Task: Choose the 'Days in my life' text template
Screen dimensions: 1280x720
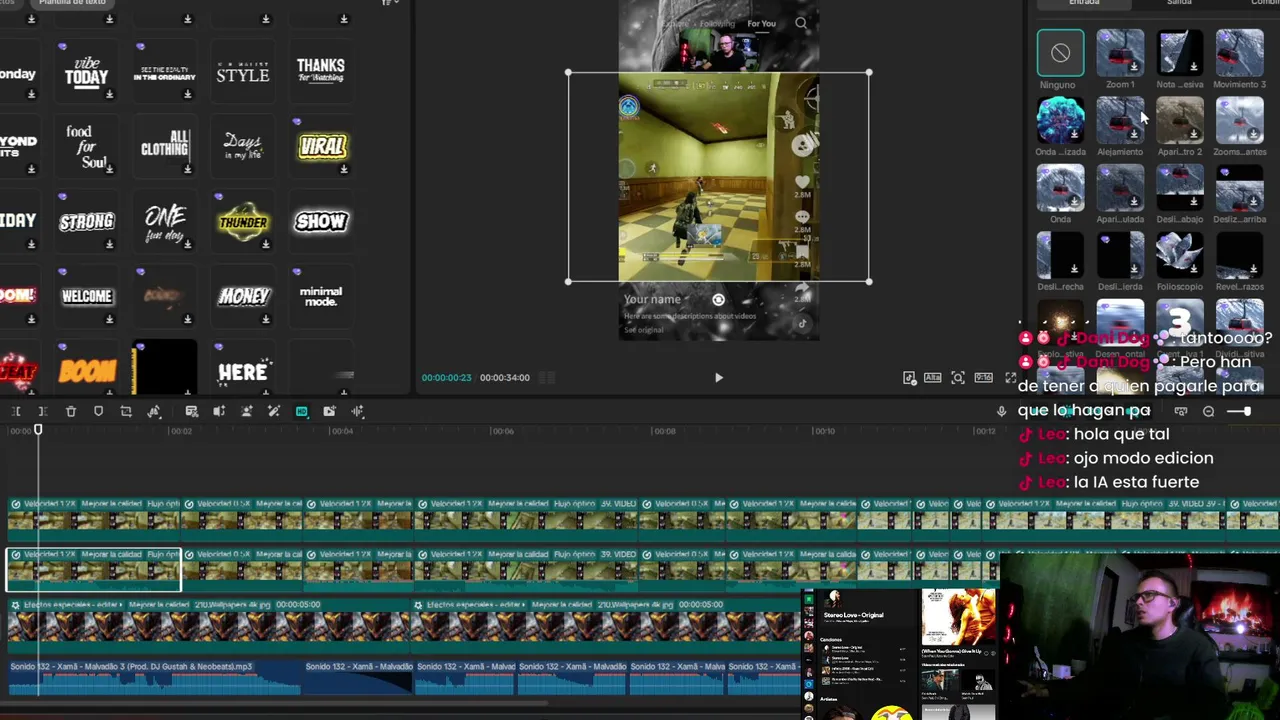Action: pyautogui.click(x=243, y=146)
